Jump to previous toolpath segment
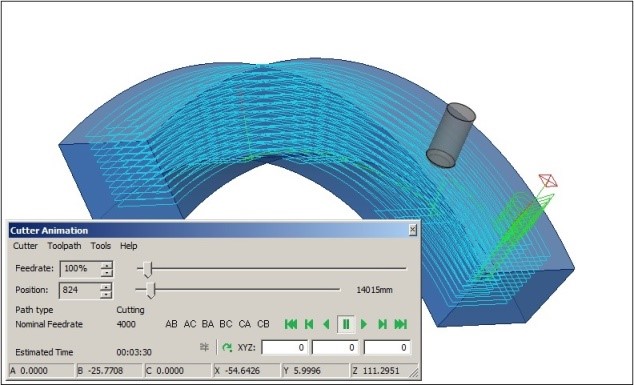 coord(309,324)
